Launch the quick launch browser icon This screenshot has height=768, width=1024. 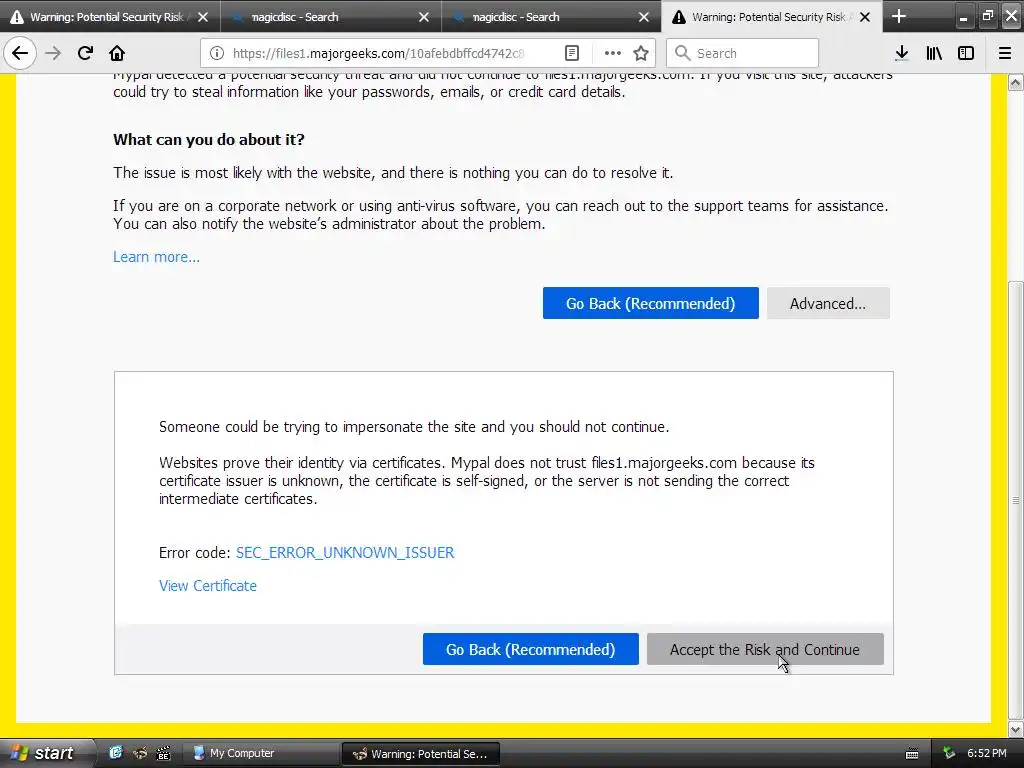(116, 753)
